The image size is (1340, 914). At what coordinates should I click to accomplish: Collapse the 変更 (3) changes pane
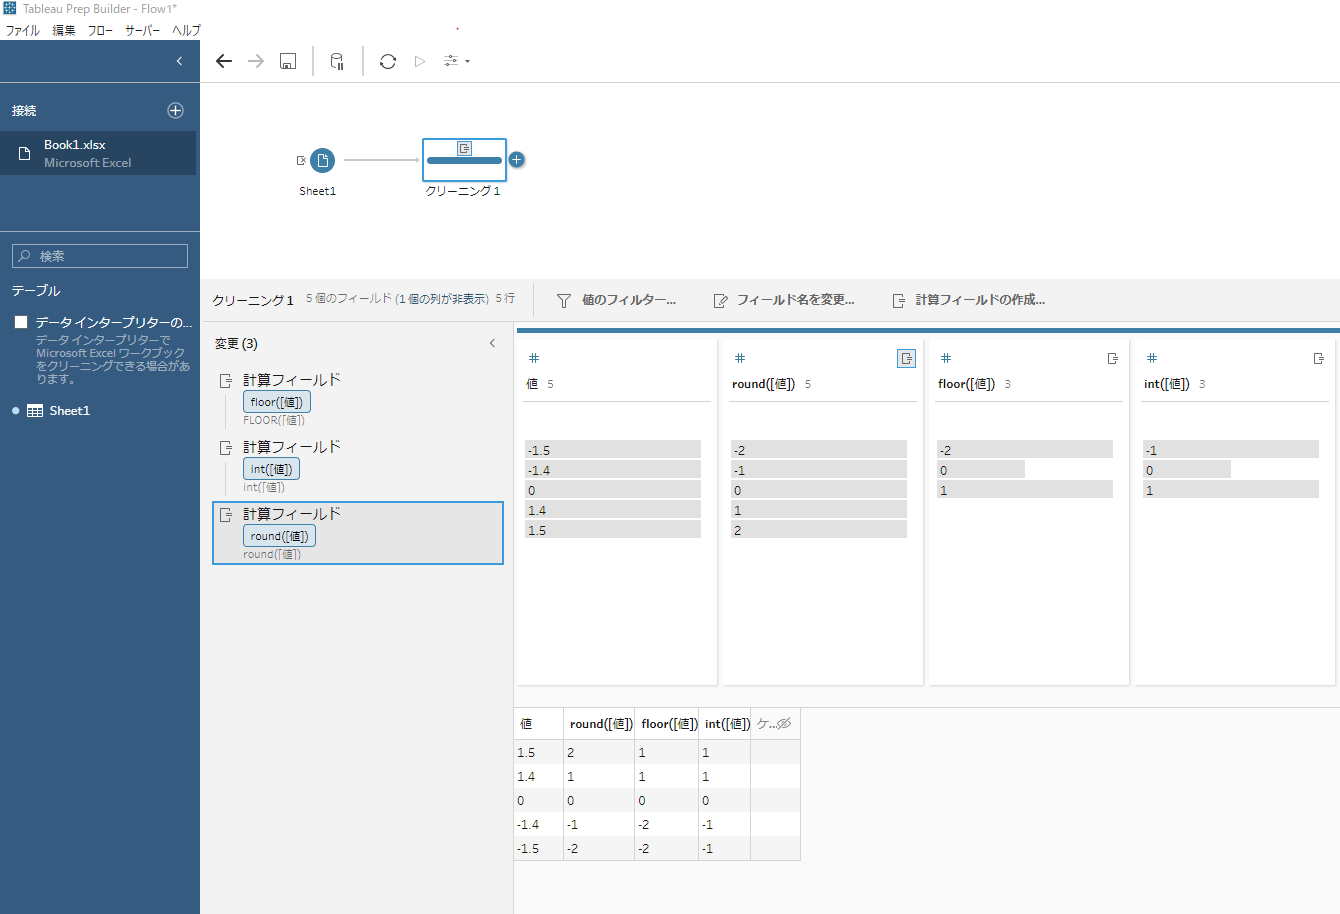coord(492,343)
